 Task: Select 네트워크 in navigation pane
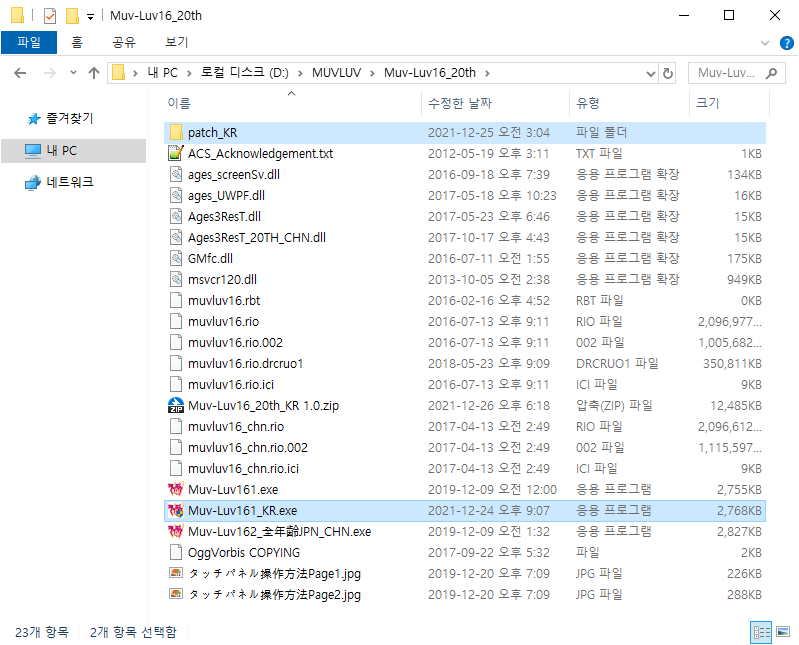point(70,182)
